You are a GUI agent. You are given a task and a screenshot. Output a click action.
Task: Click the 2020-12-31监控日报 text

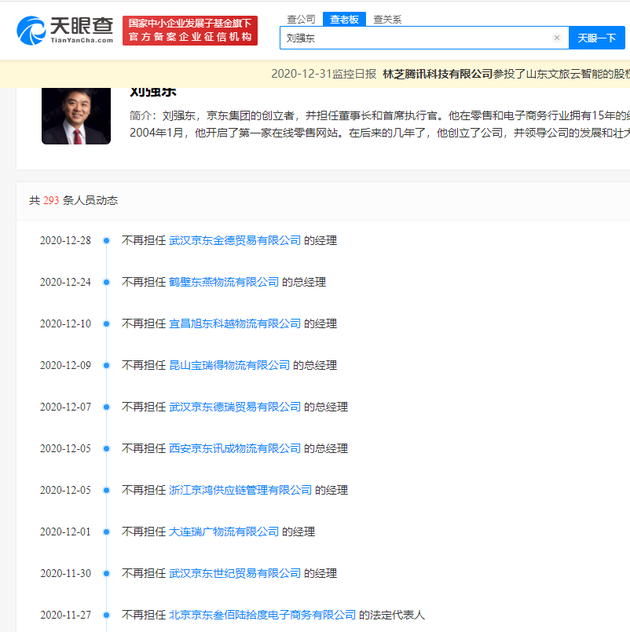pyautogui.click(x=324, y=74)
